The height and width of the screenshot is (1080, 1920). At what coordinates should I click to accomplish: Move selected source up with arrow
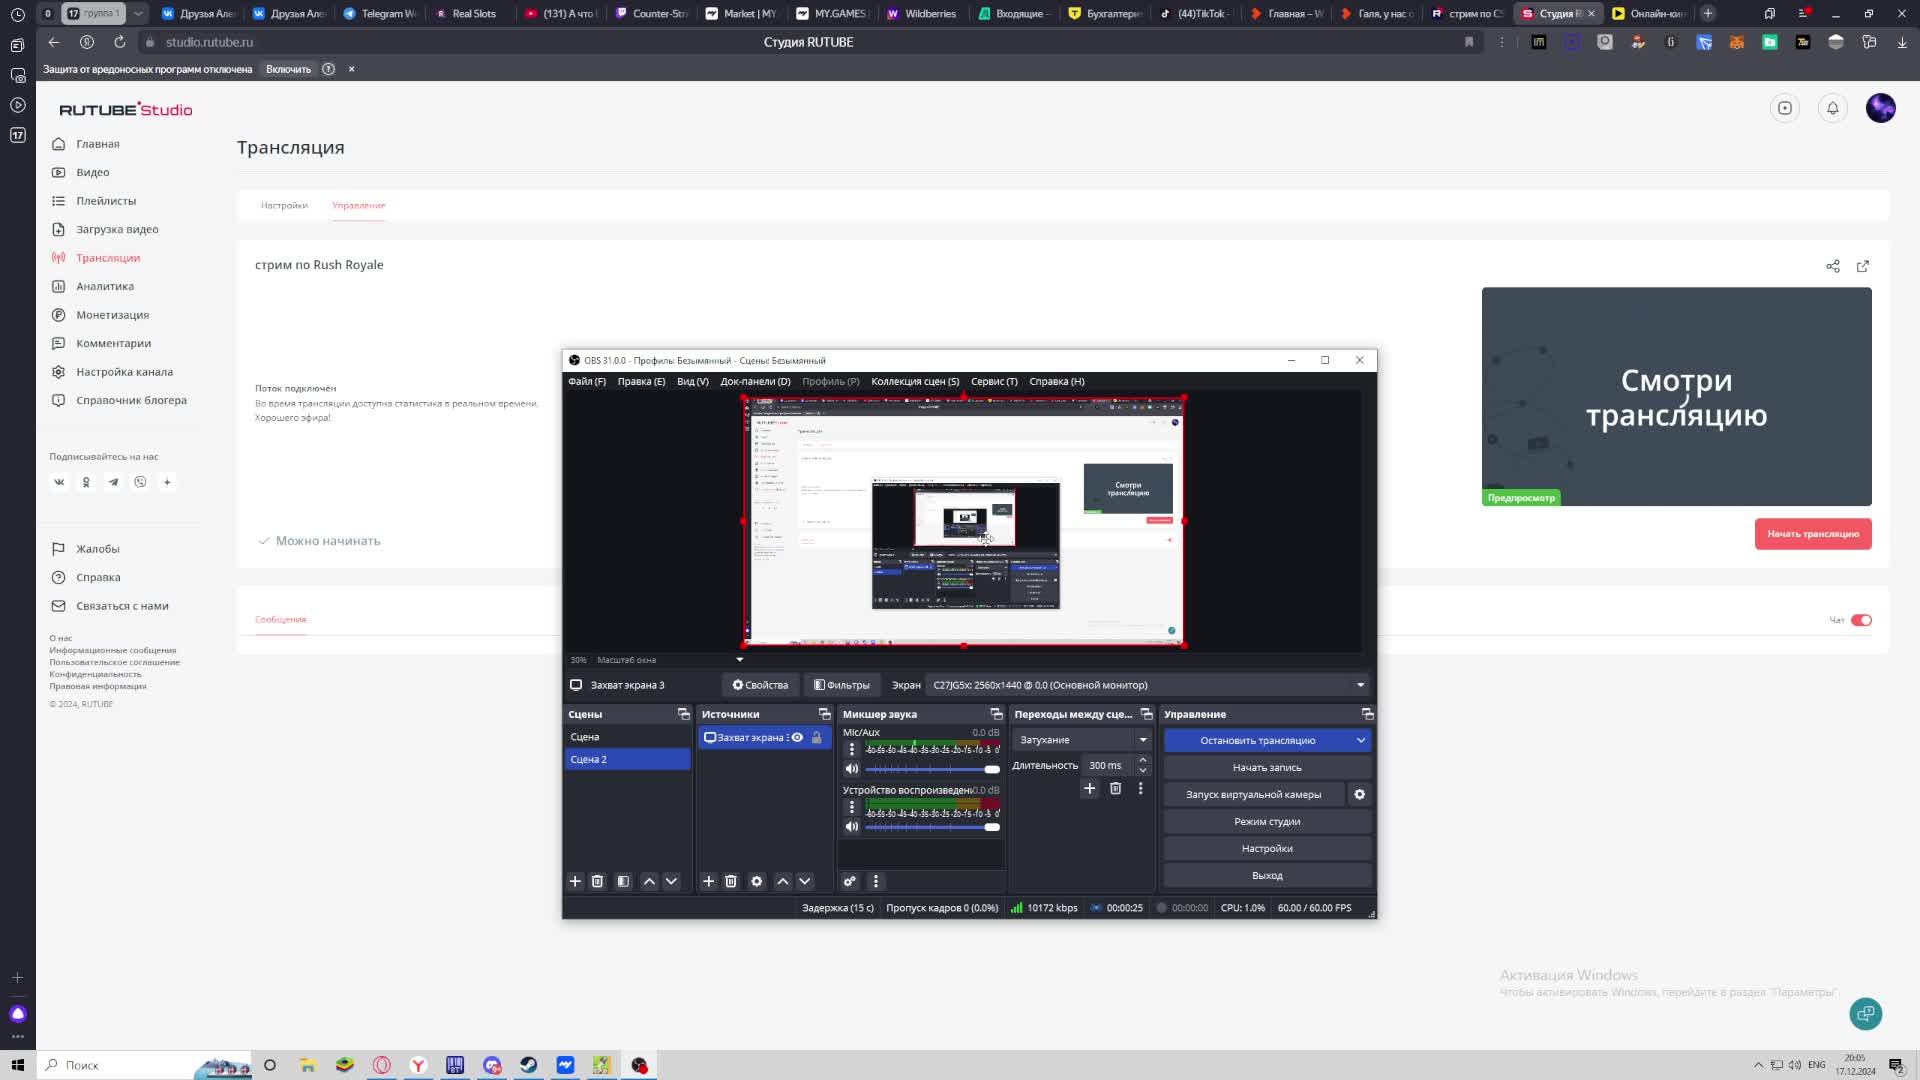[x=782, y=881]
